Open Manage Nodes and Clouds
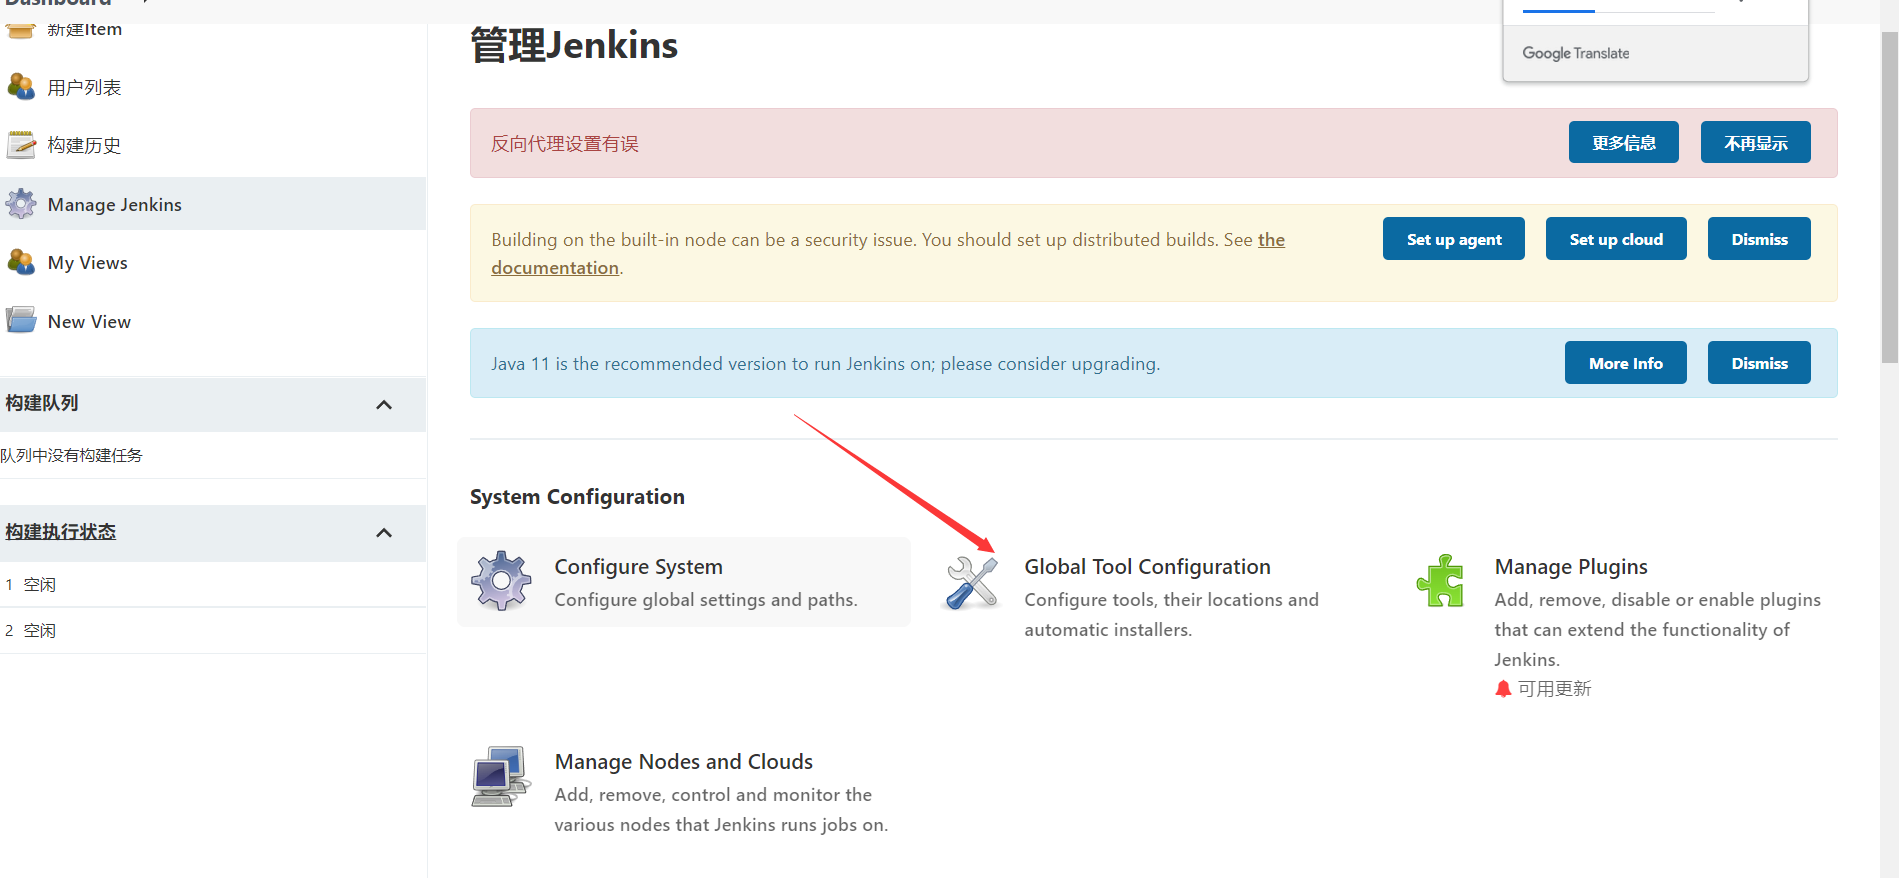1899x878 pixels. (x=684, y=762)
